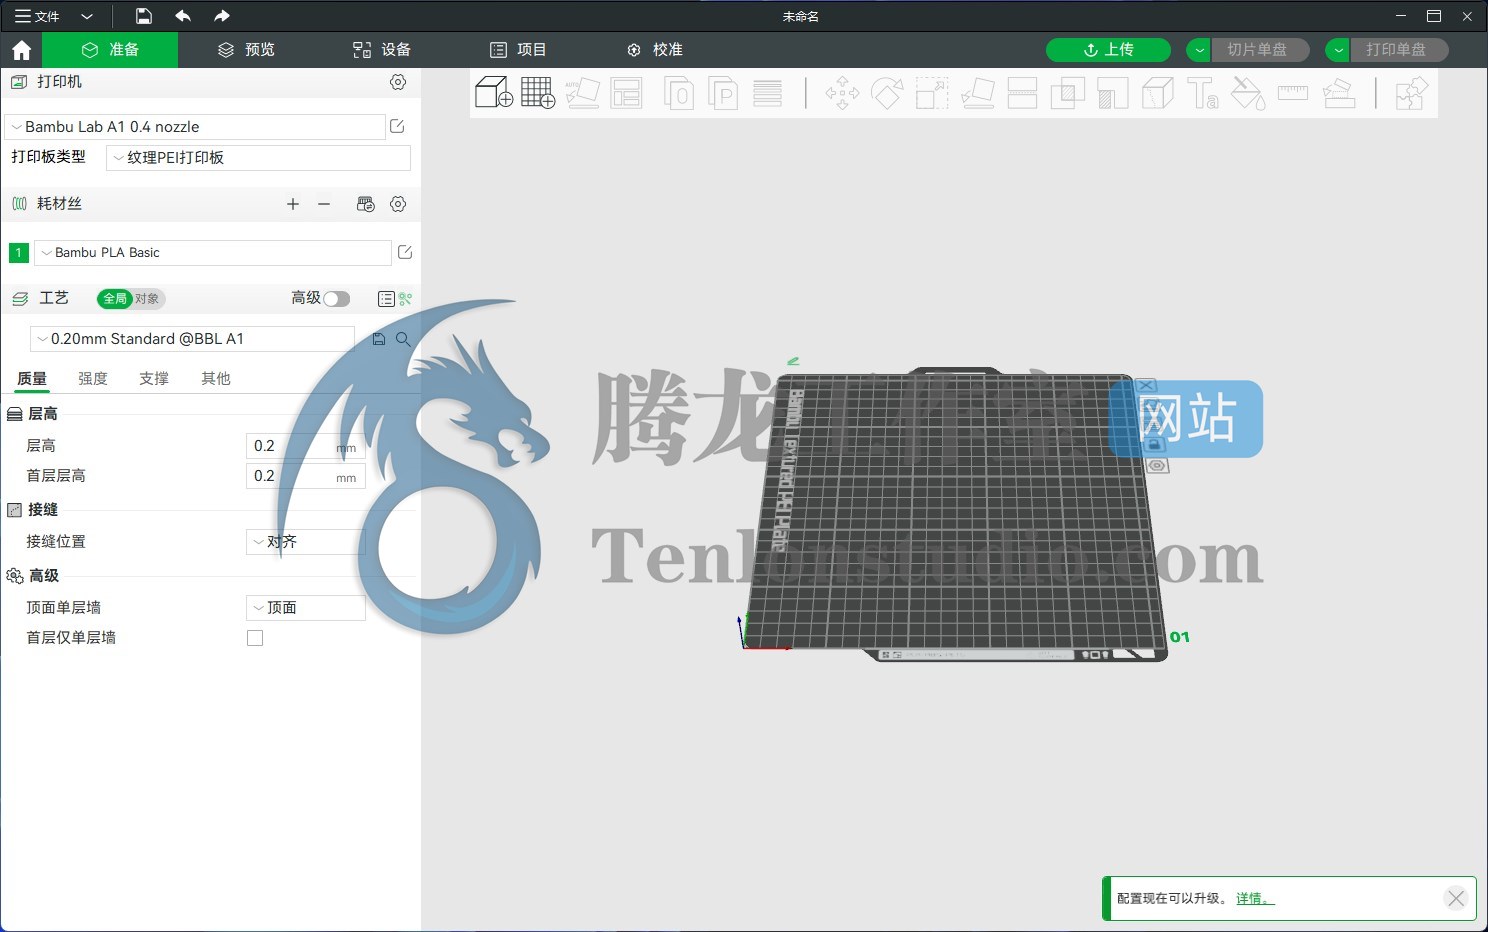Select the Support painting tool
The width and height of the screenshot is (1488, 932).
click(x=1113, y=93)
